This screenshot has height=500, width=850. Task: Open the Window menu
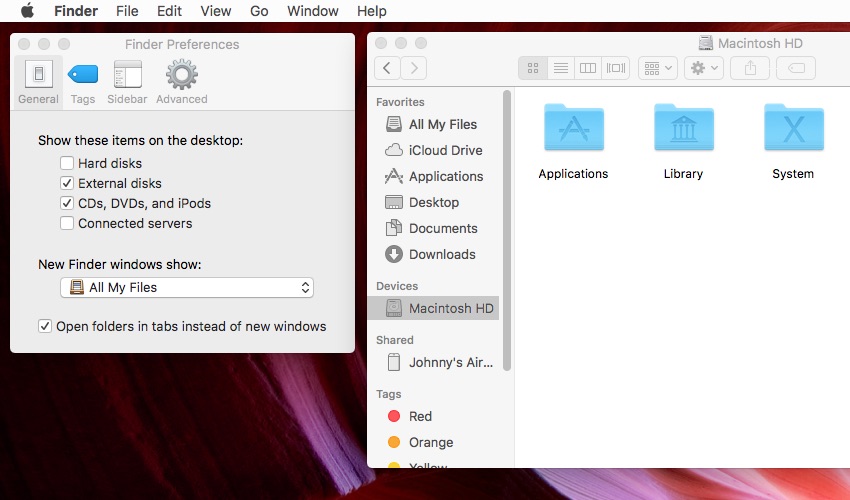[x=313, y=11]
